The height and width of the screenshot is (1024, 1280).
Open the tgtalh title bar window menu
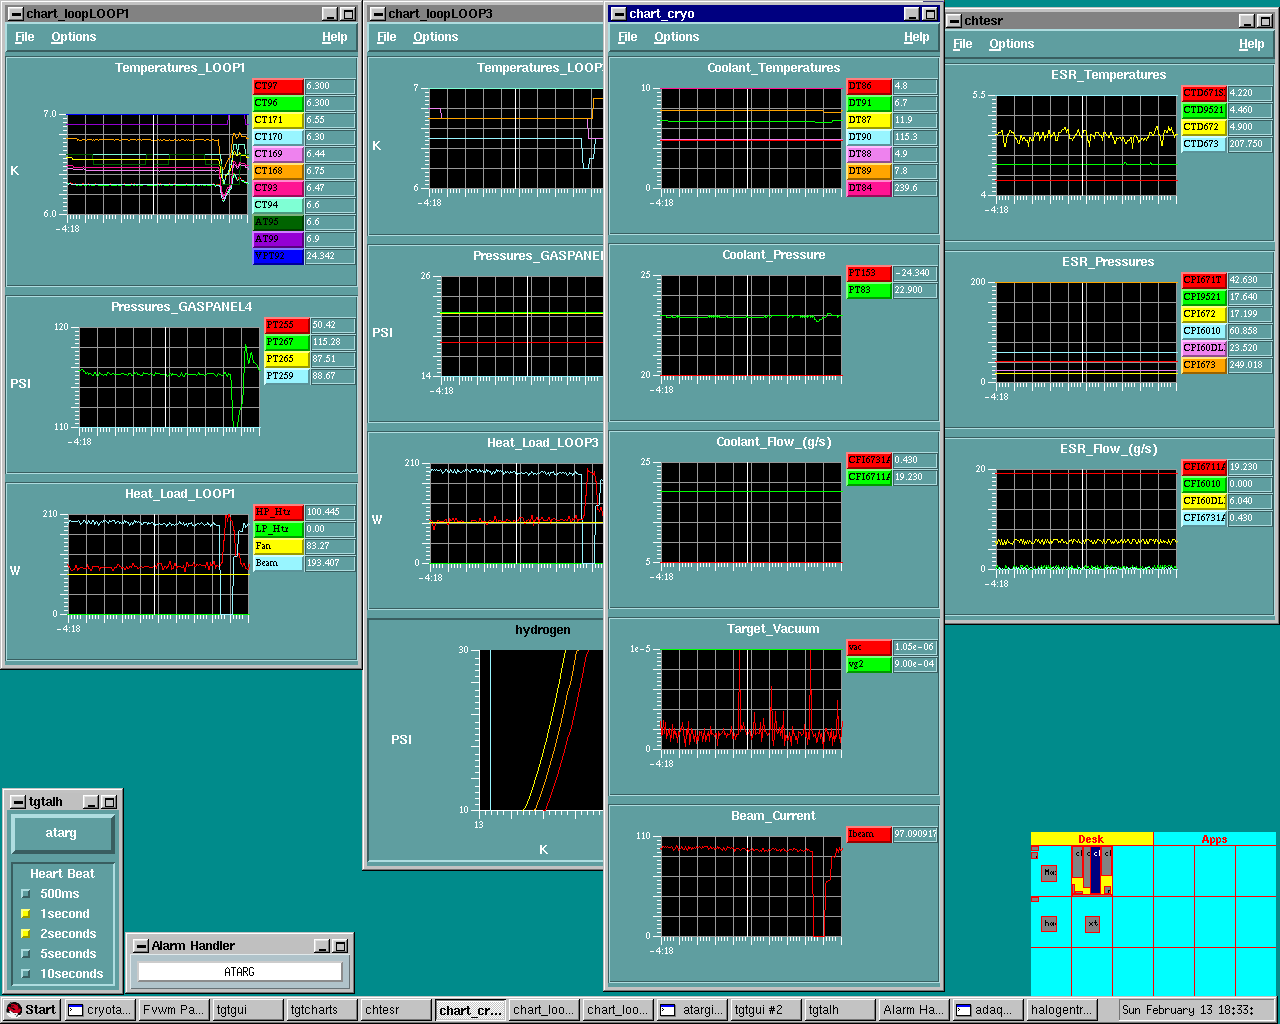pos(18,802)
